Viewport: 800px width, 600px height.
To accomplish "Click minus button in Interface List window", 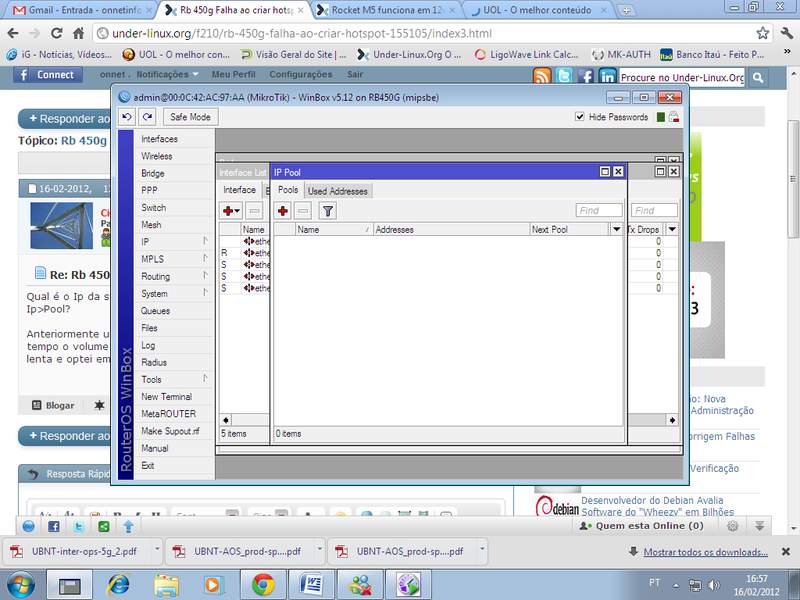I will (x=254, y=211).
